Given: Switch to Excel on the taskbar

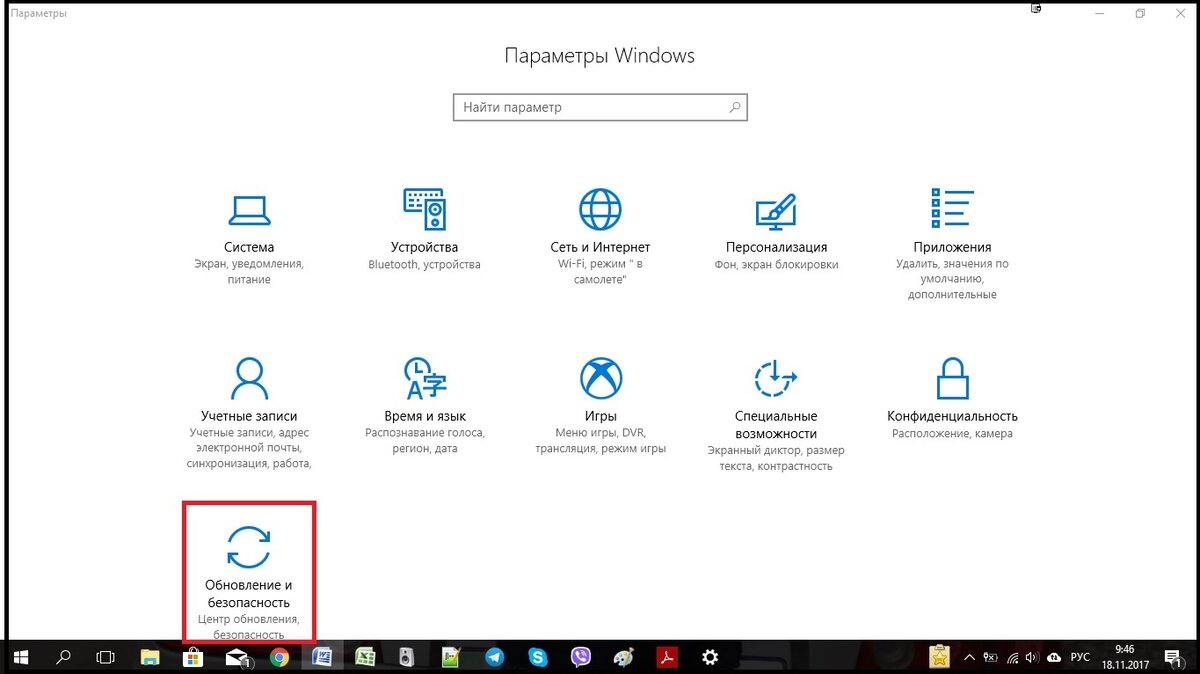Looking at the screenshot, I should pos(366,657).
